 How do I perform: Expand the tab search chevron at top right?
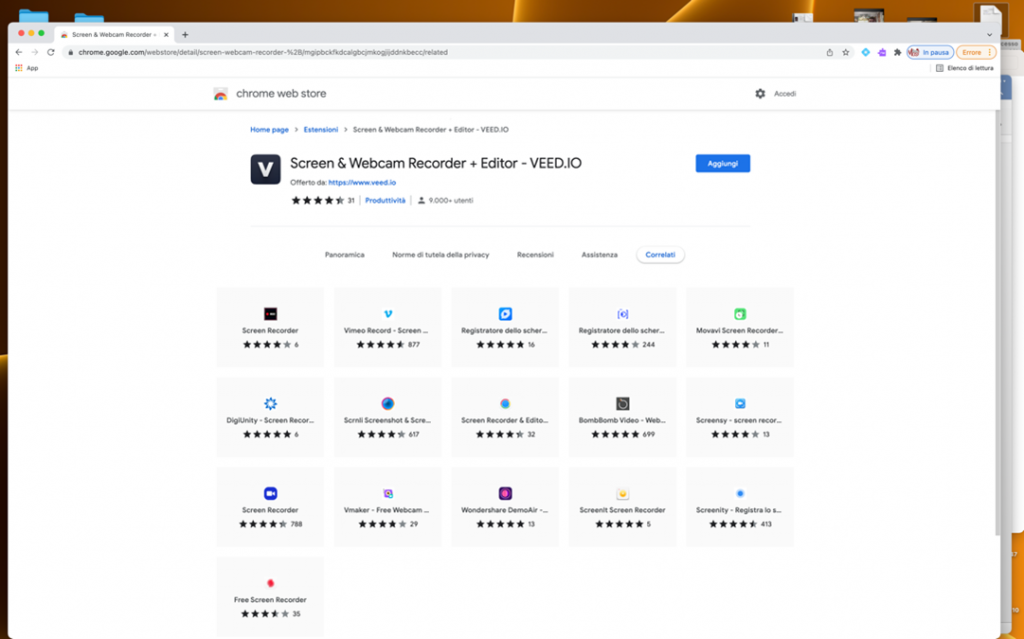[x=989, y=35]
